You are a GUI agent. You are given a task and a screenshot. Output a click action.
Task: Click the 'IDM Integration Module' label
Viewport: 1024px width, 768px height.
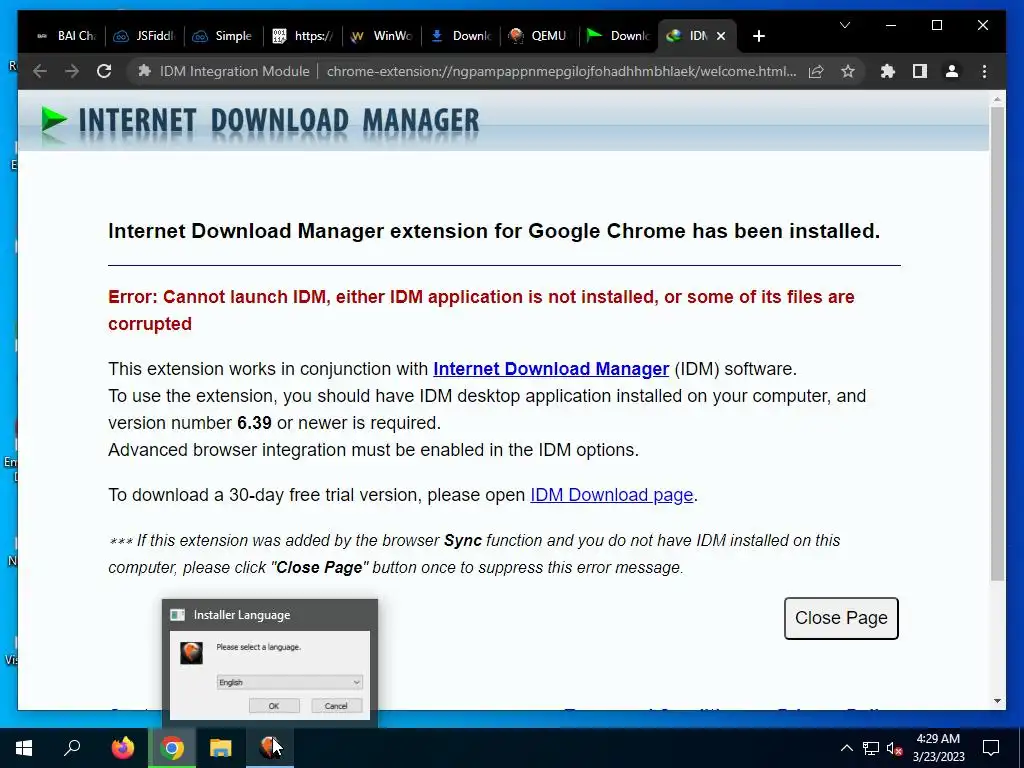(234, 71)
